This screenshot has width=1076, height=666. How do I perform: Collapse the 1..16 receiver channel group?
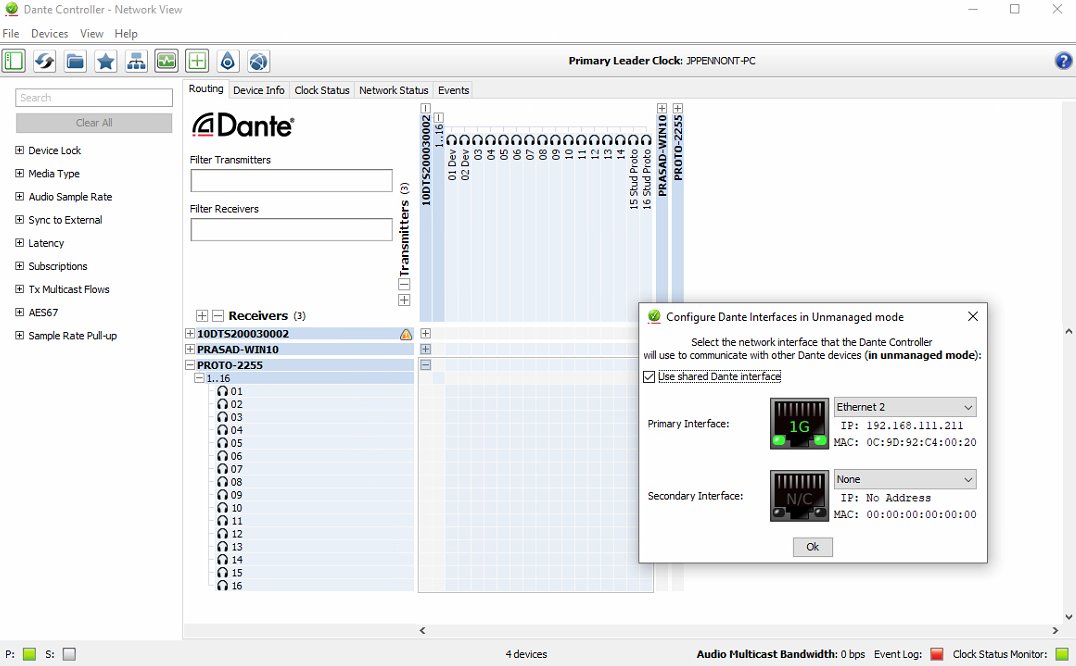[200, 379]
